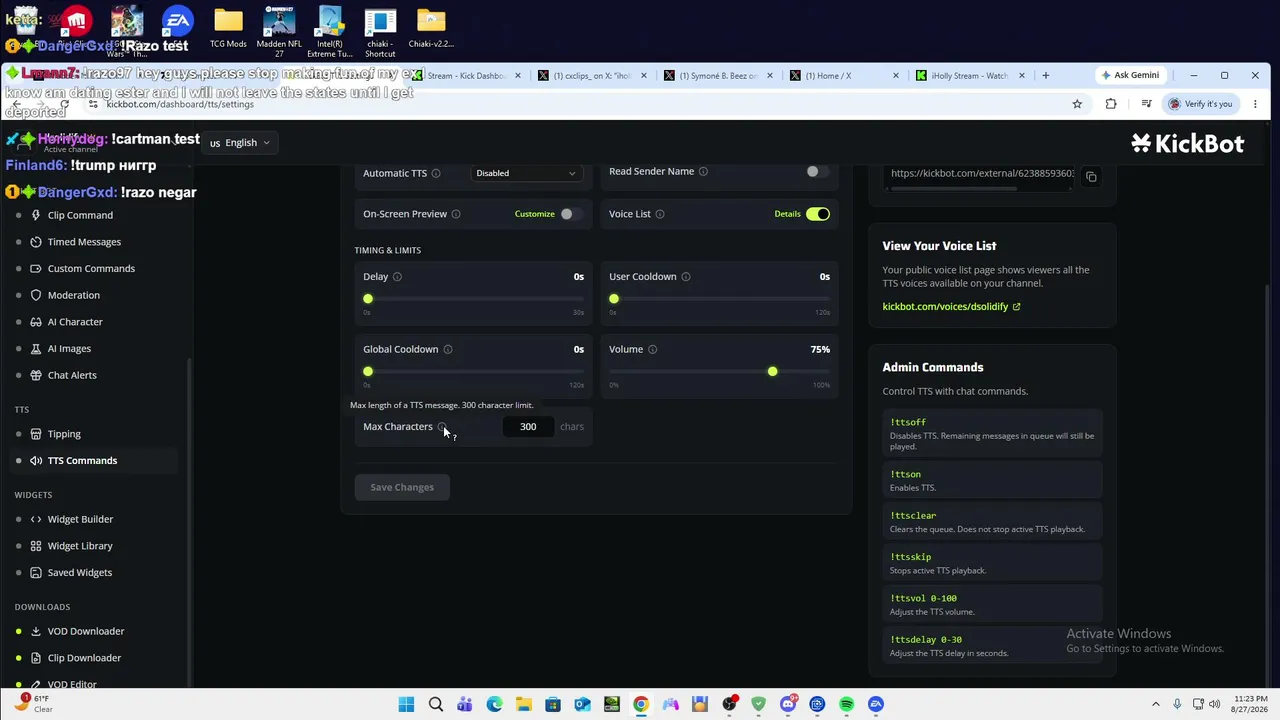Show Global Cooldown info icon

[x=448, y=349]
